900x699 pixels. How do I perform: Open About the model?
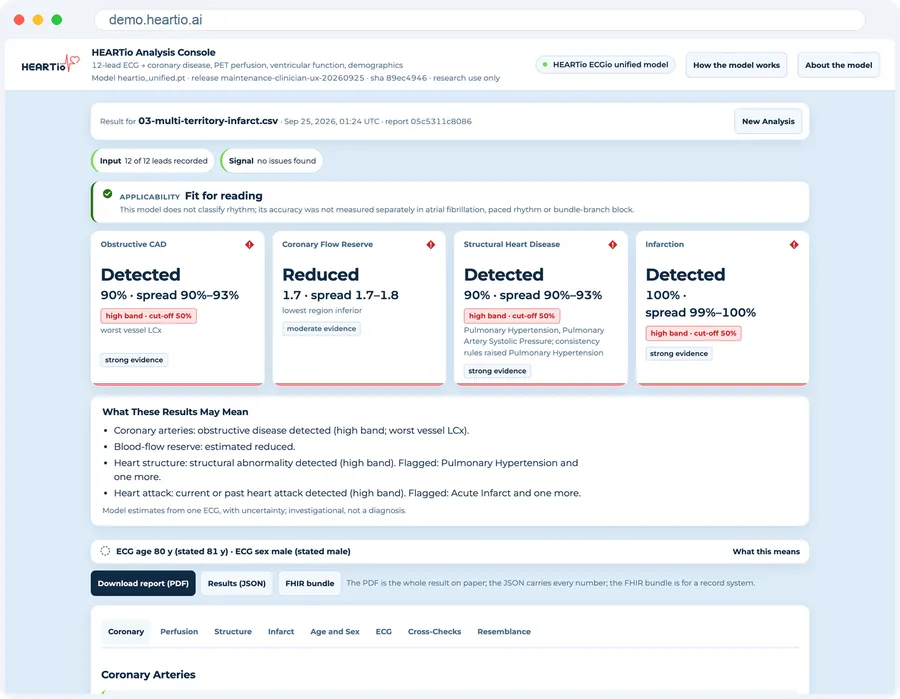tap(838, 65)
